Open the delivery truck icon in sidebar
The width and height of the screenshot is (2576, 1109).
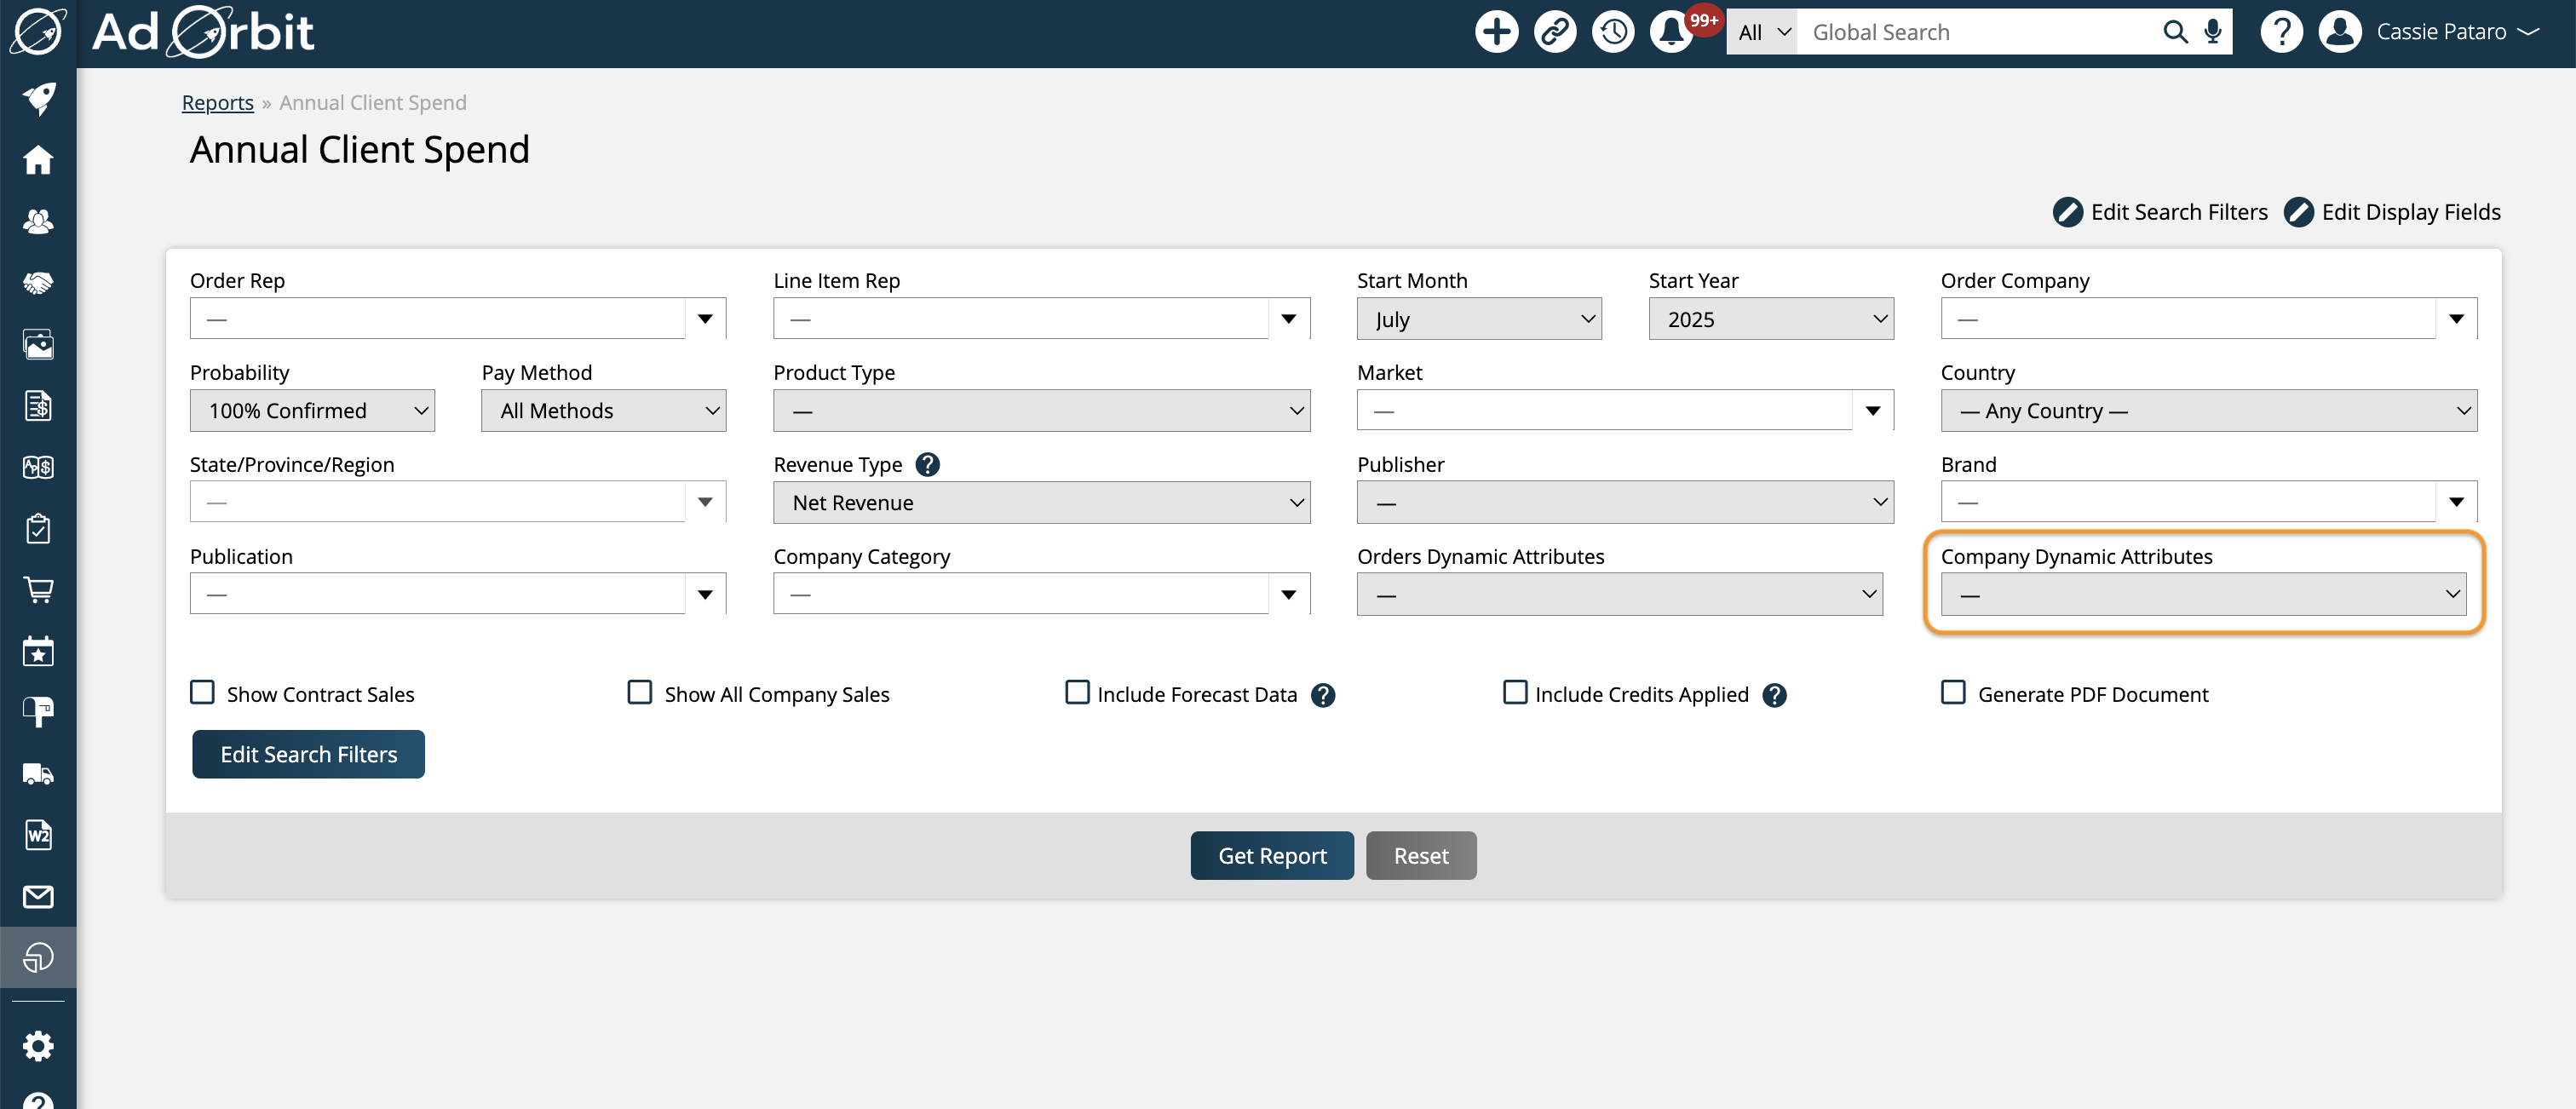click(38, 774)
